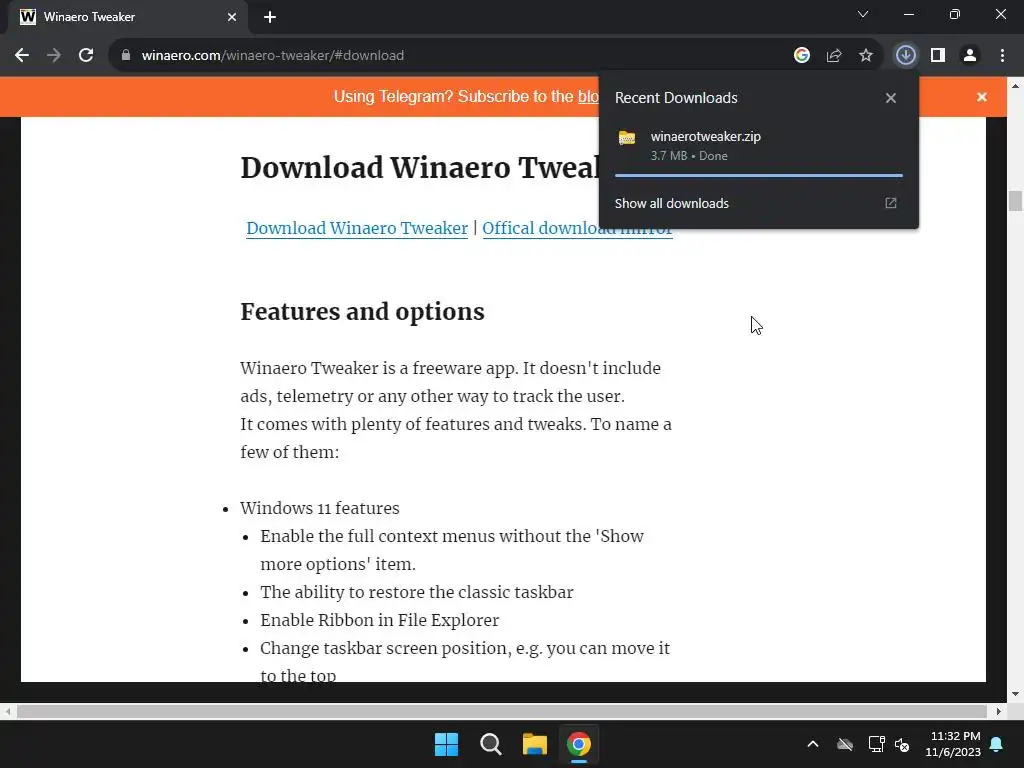Image resolution: width=1024 pixels, height=768 pixels.
Task: Bookmark this page with the star icon
Action: (866, 56)
